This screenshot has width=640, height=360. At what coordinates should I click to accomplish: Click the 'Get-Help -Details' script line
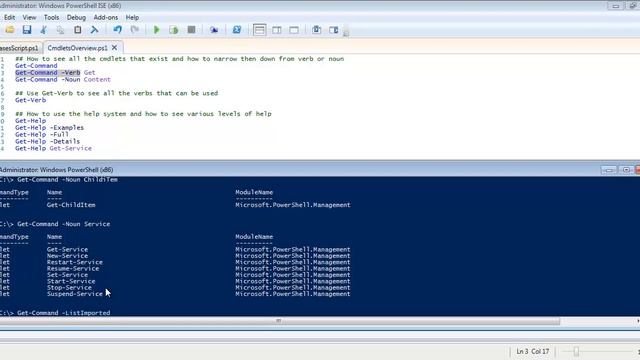pyautogui.click(x=47, y=141)
